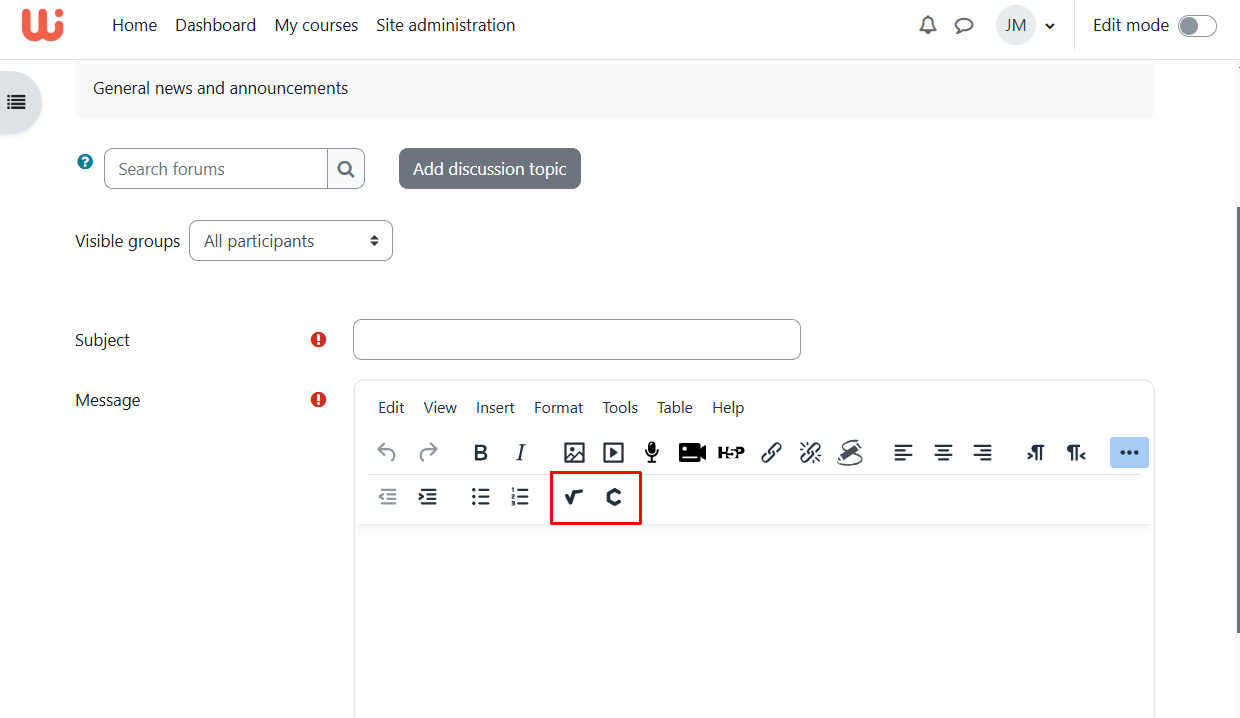Toggle Italic formatting
Viewport: 1240px width, 718px height.
520,453
